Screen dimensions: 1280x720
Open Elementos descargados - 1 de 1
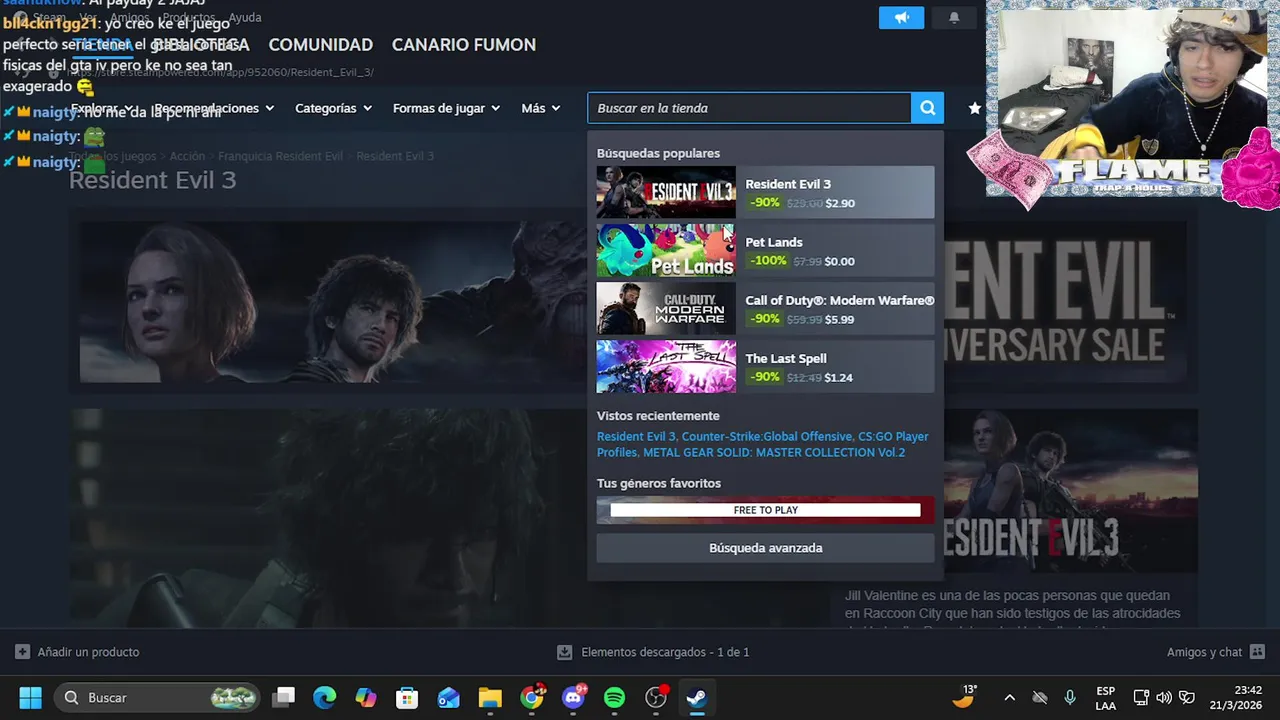665,652
